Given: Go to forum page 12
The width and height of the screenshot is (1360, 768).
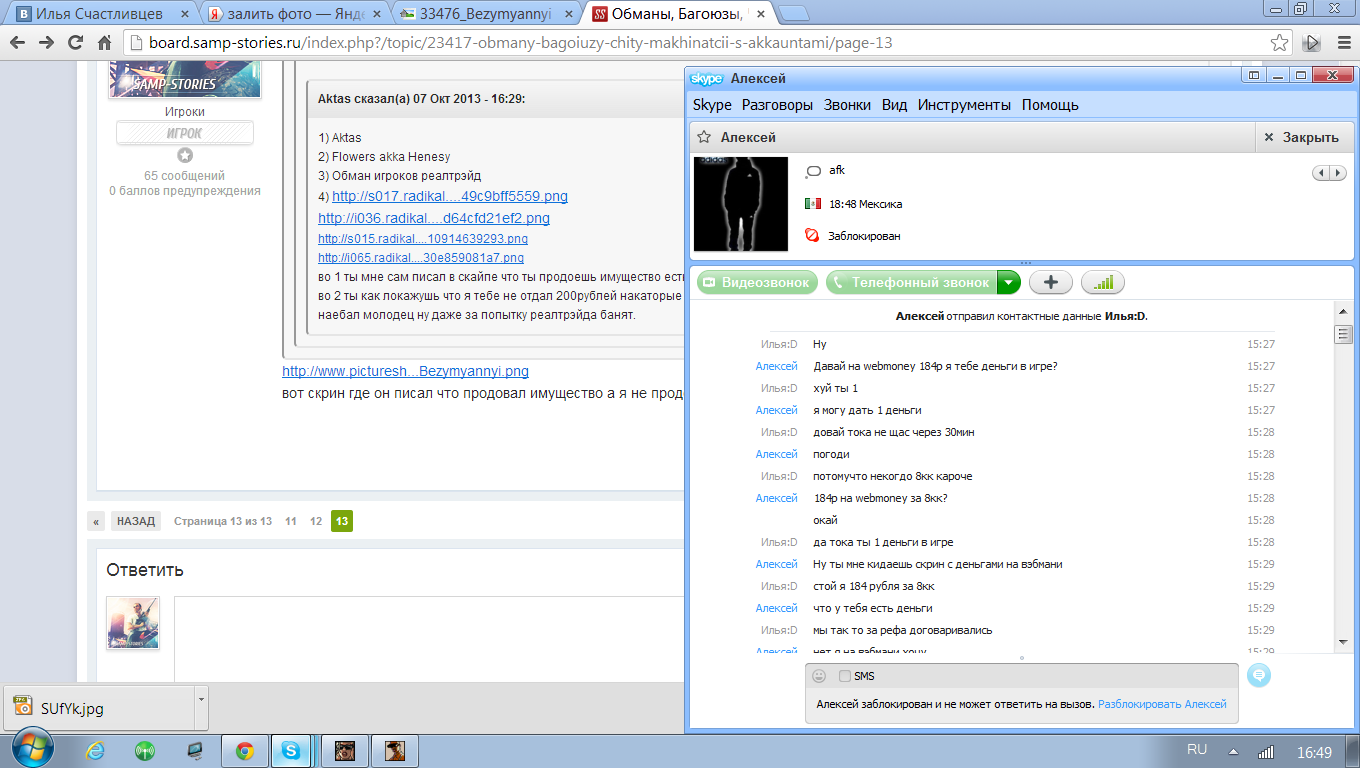Looking at the screenshot, I should pos(316,521).
